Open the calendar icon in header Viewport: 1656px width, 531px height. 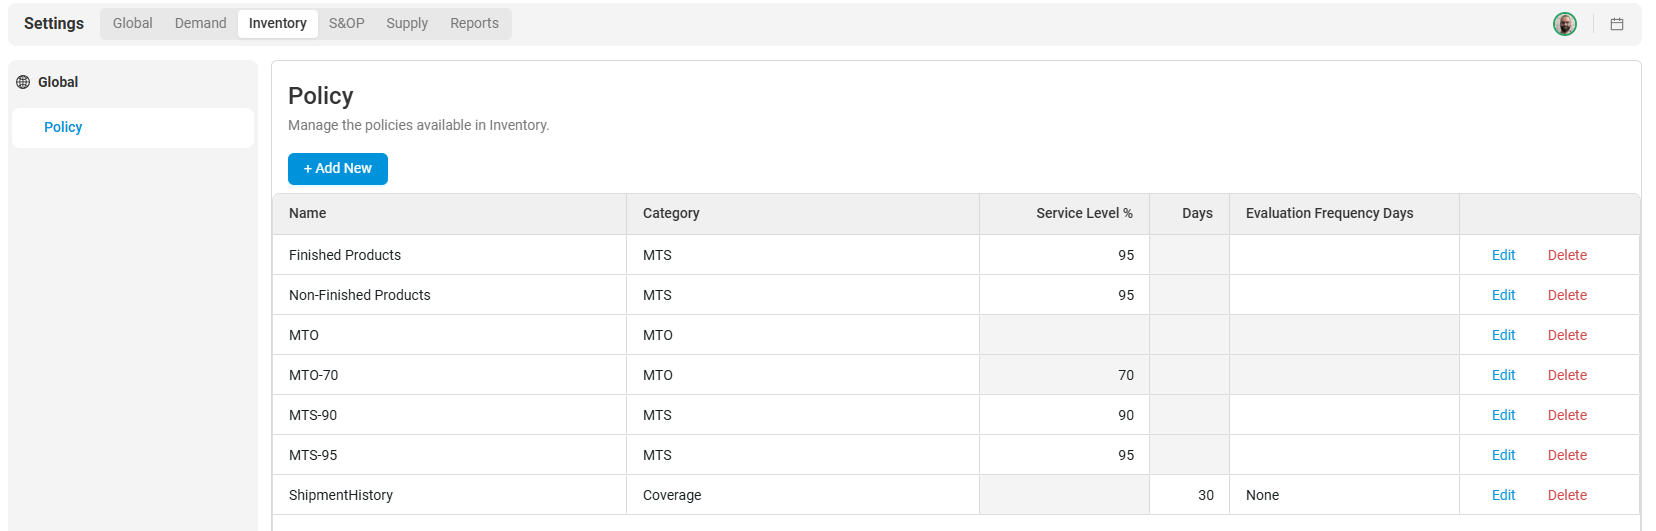[x=1617, y=24]
